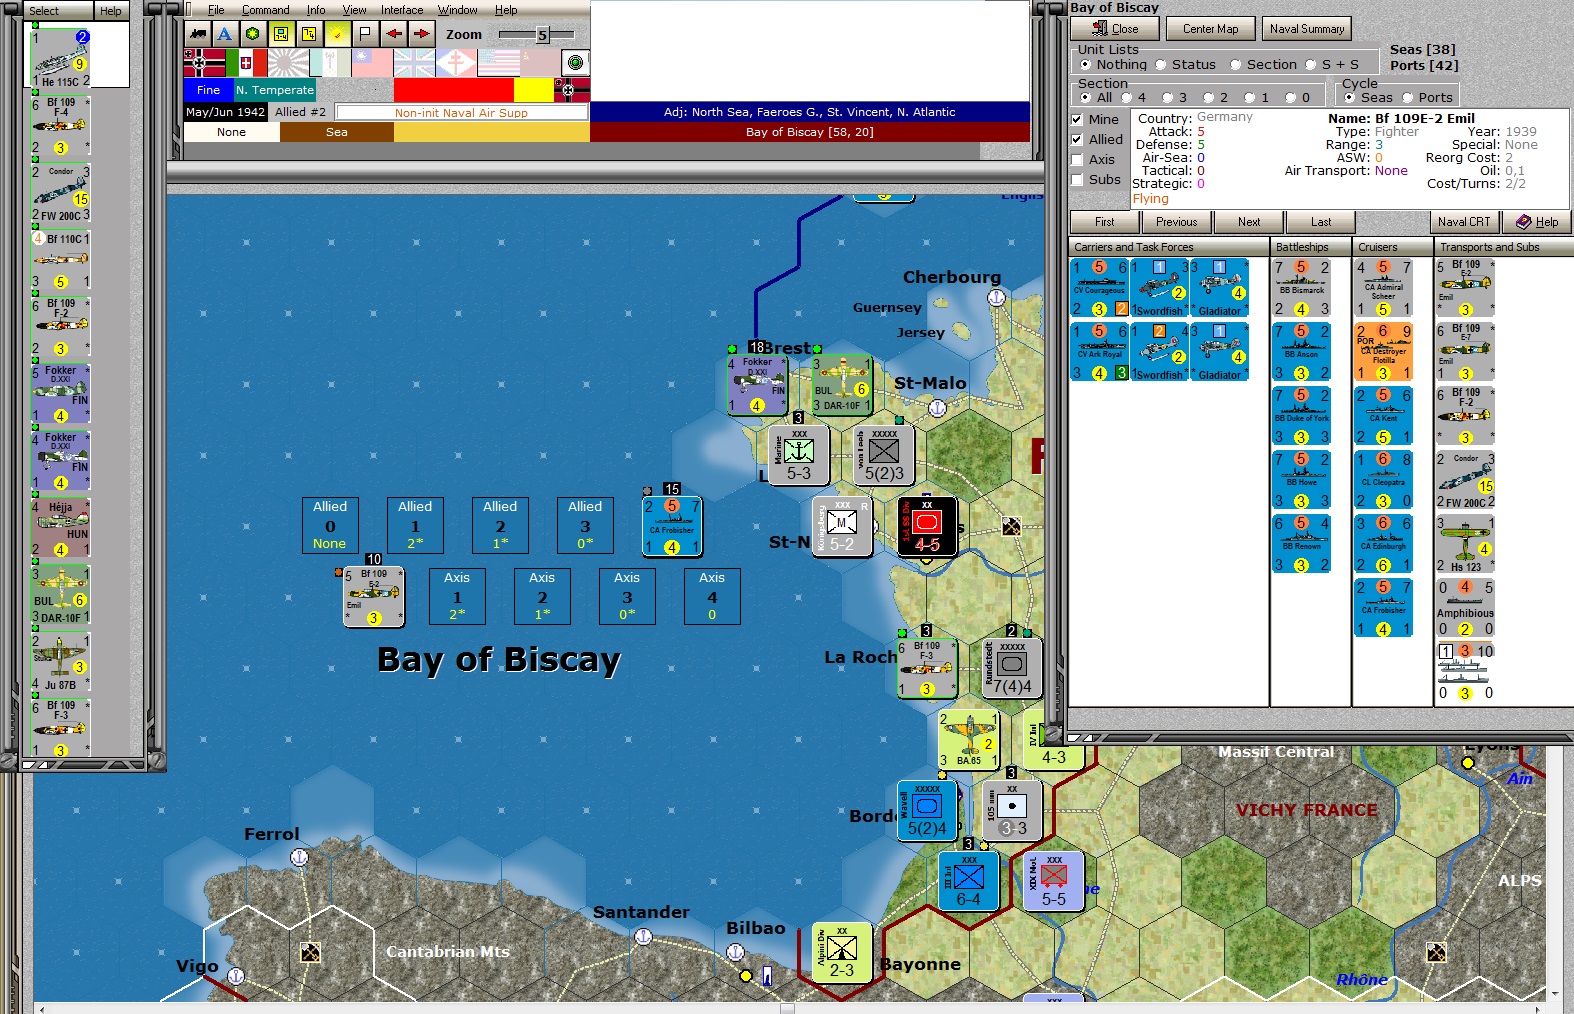This screenshot has width=1574, height=1014.
Task: Click the Naval CRT button
Action: pos(1464,222)
